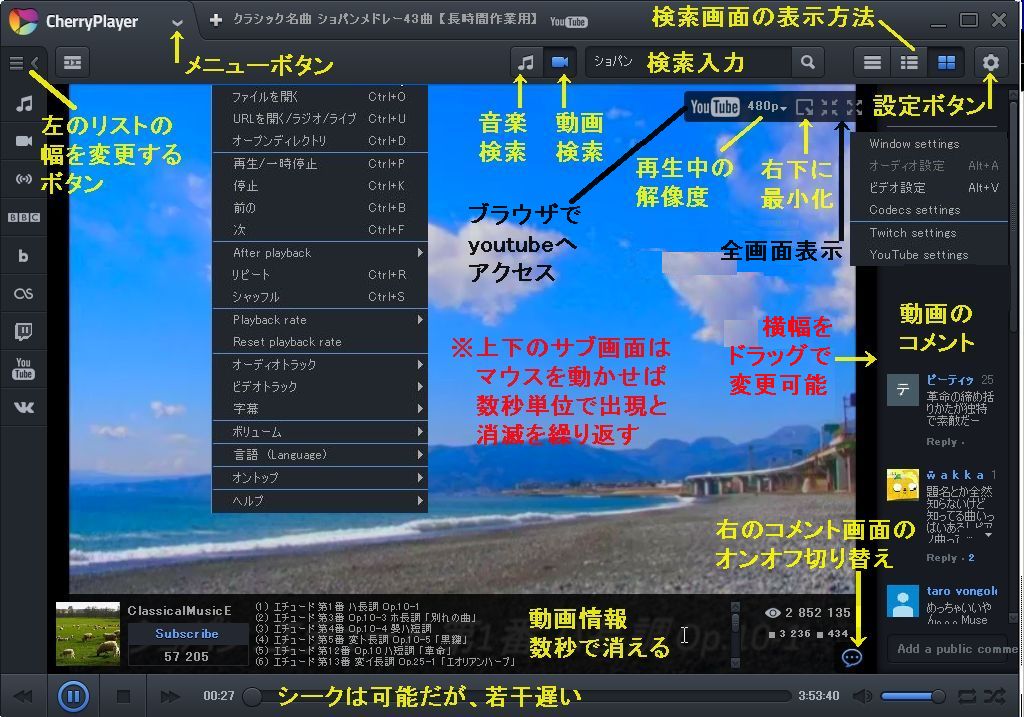
Task: Expand the After playback submenu
Action: click(320, 253)
